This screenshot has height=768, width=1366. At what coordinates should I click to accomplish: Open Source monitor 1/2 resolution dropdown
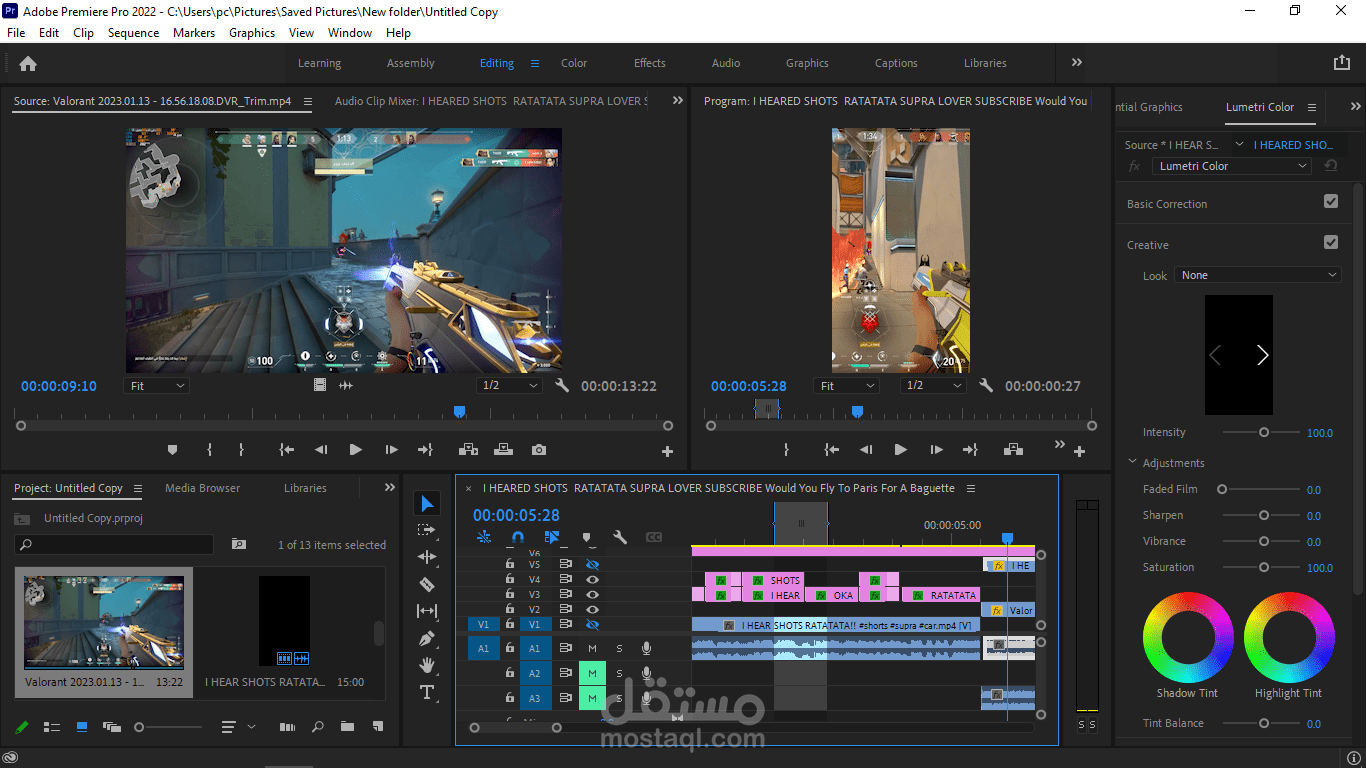pyautogui.click(x=509, y=385)
